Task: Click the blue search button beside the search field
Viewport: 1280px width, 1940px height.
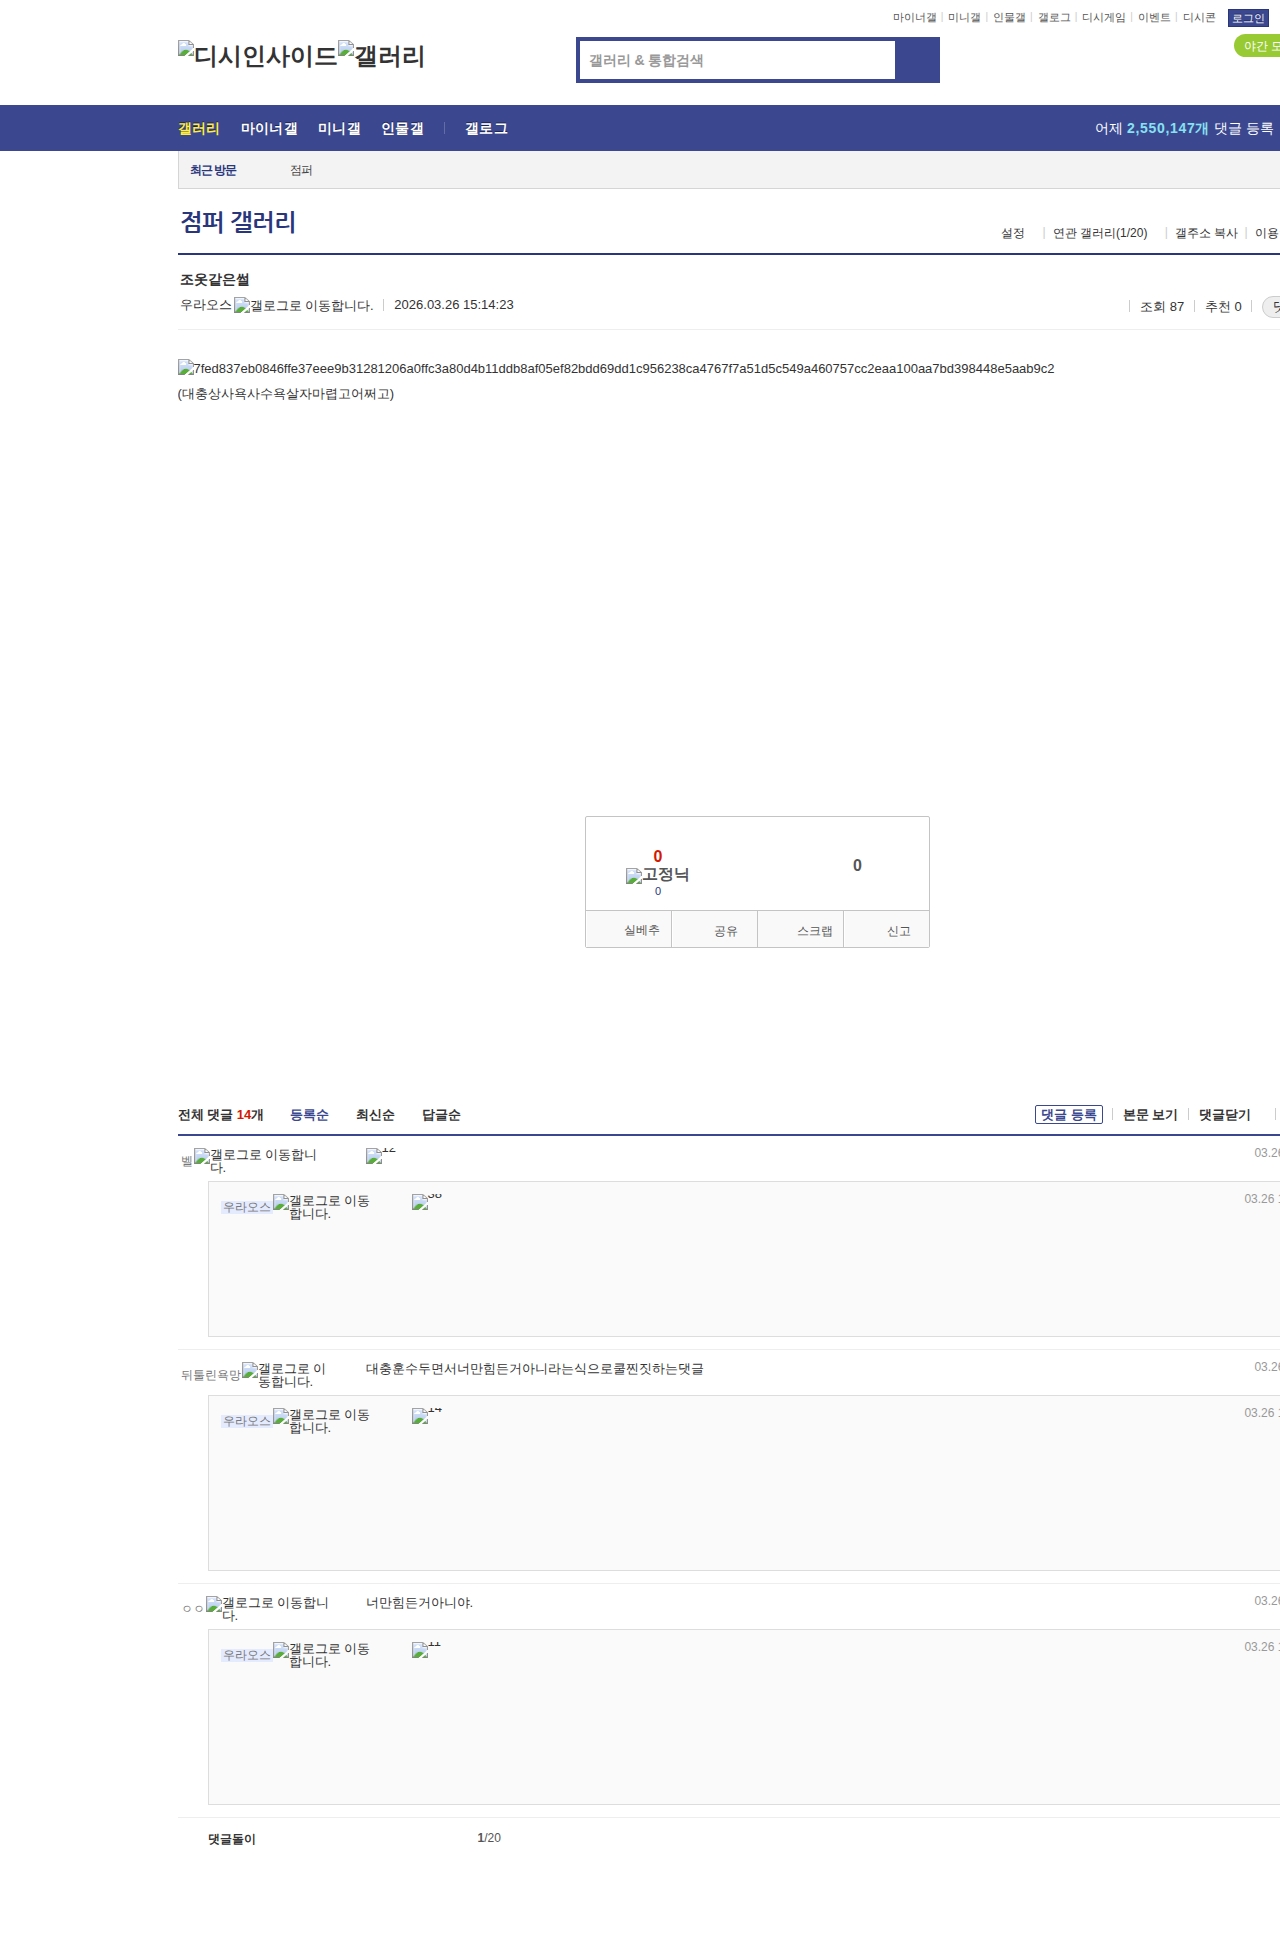Action: (x=917, y=60)
